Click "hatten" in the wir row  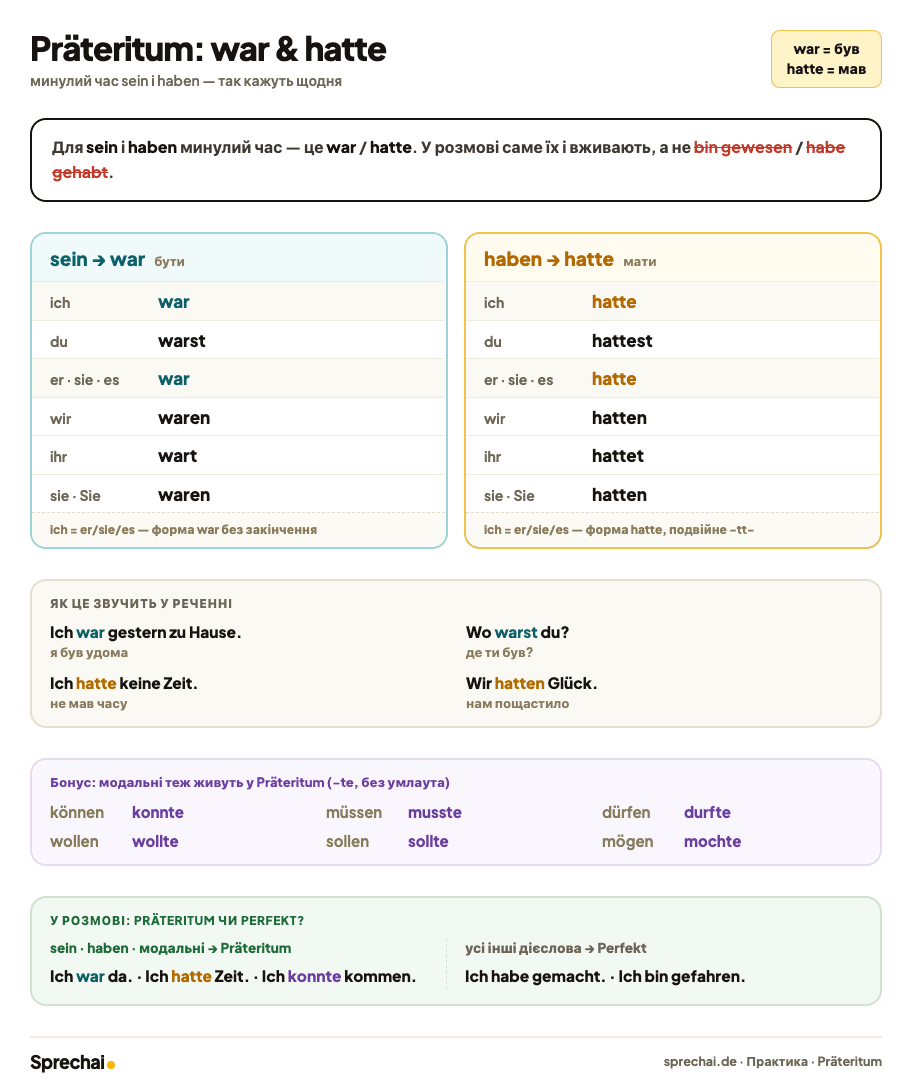point(619,418)
